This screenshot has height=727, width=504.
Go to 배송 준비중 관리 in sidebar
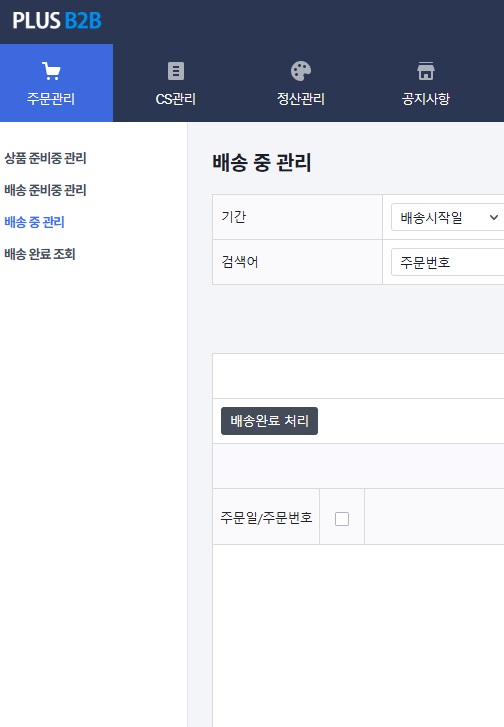[45, 190]
